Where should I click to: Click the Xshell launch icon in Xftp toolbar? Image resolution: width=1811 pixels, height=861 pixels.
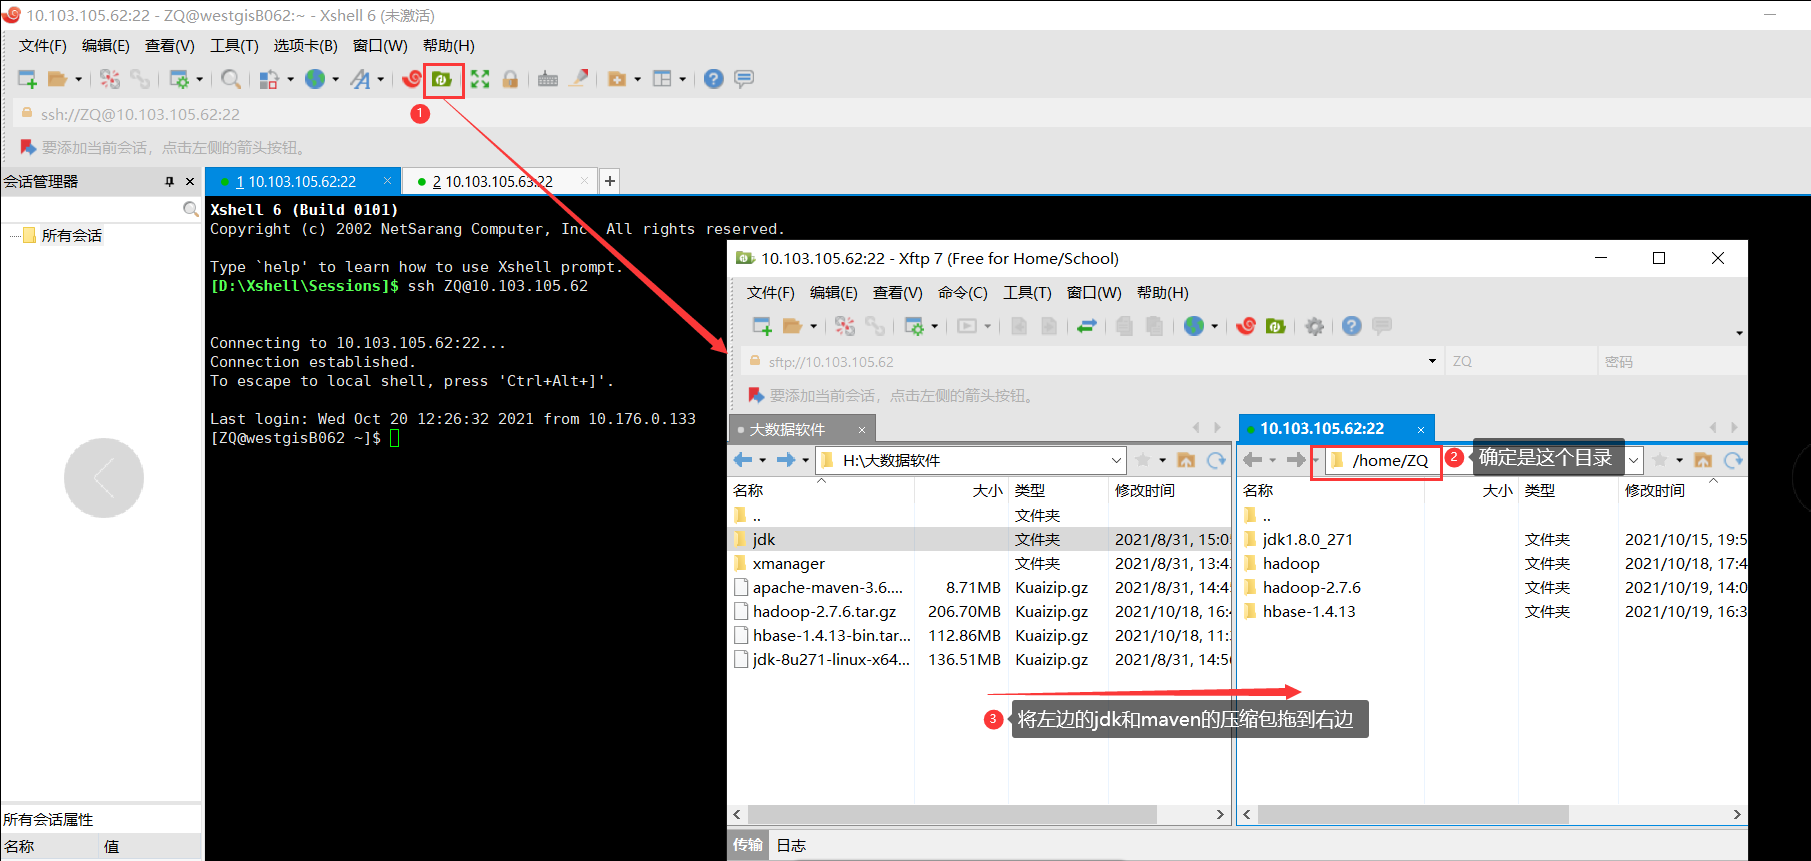tap(1246, 326)
